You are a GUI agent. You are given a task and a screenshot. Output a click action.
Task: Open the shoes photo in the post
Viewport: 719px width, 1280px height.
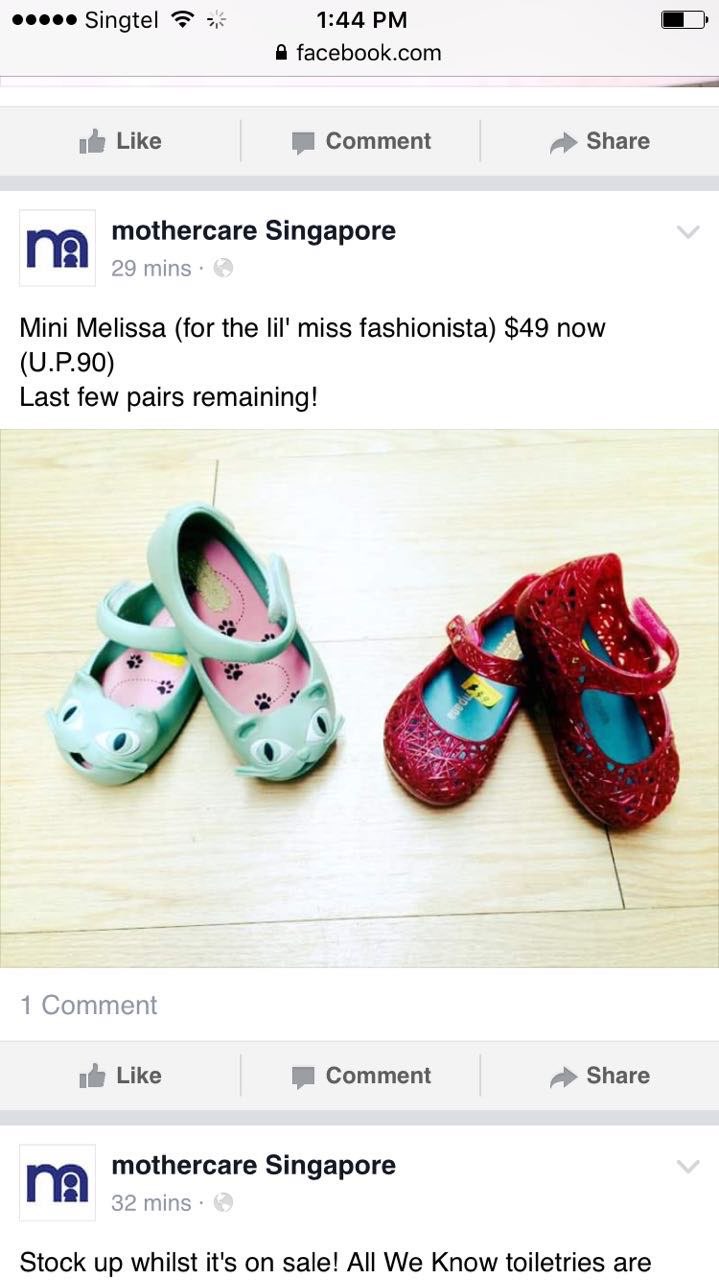(359, 698)
